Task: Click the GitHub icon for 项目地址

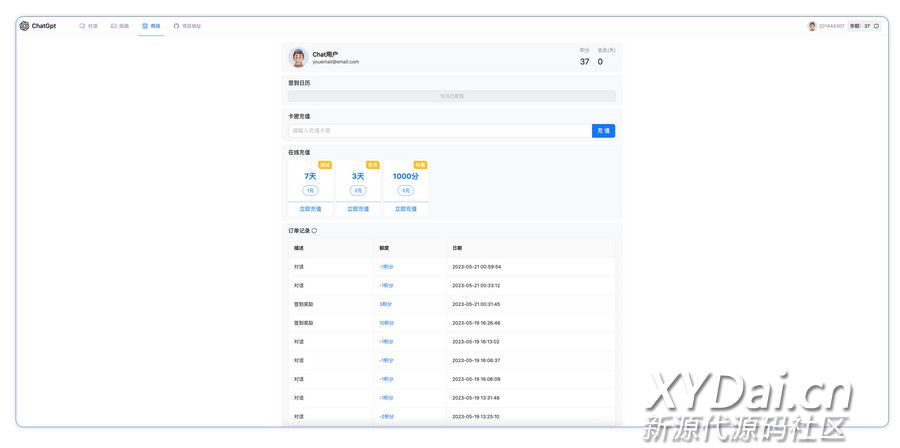Action: (x=176, y=26)
